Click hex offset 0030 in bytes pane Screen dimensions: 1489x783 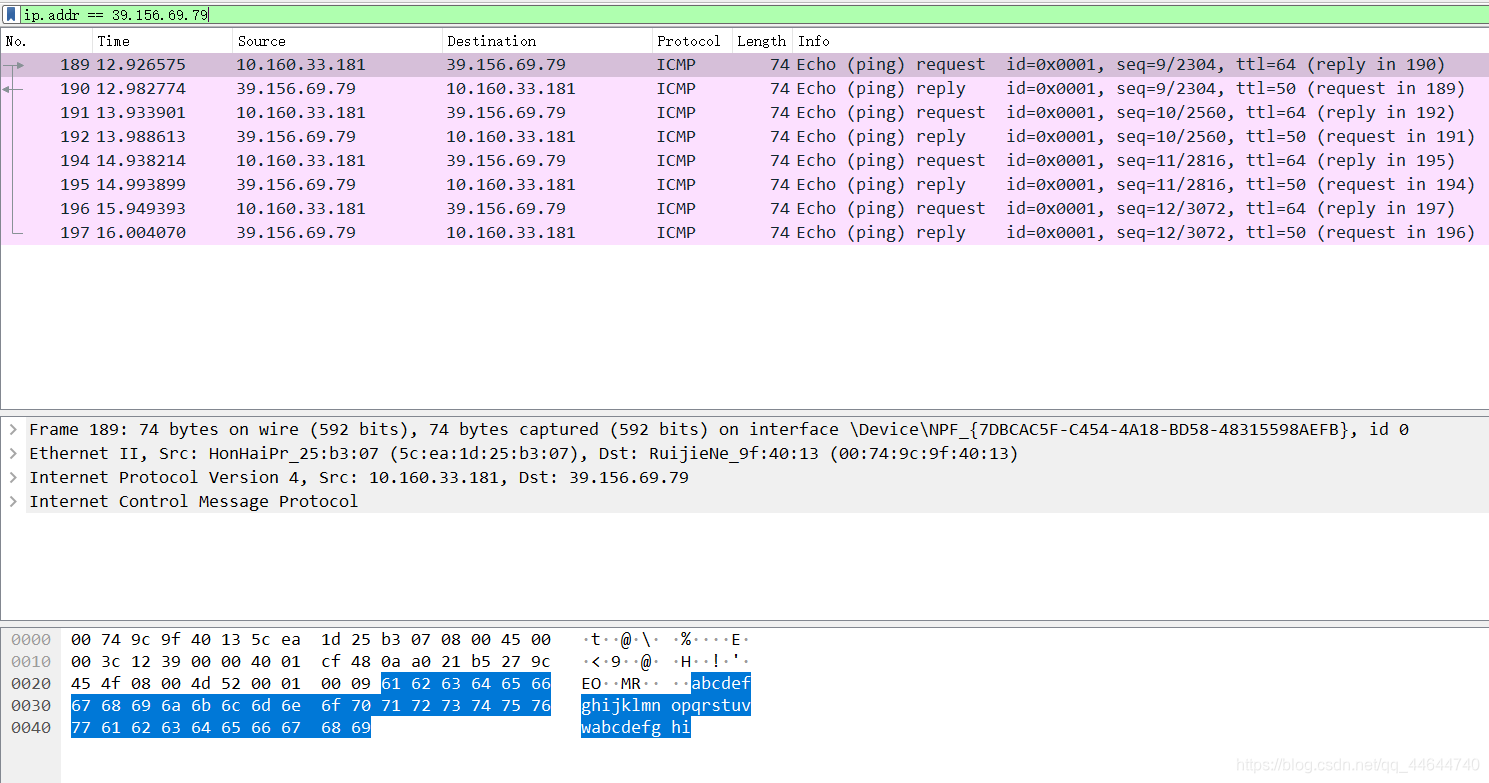pyautogui.click(x=31, y=706)
